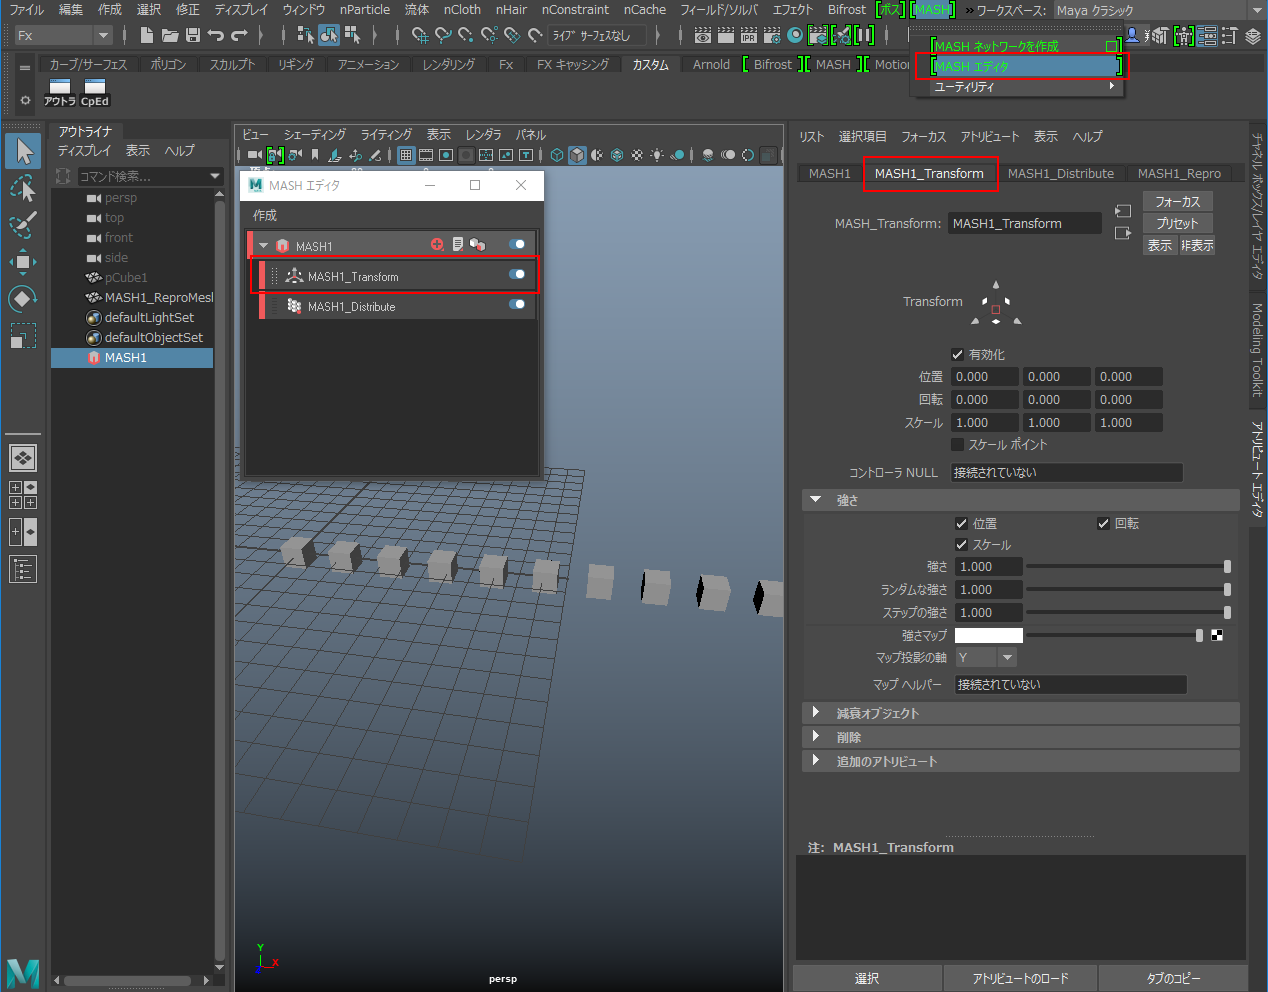Click the Add Node icon on MASH1 row

[437, 244]
